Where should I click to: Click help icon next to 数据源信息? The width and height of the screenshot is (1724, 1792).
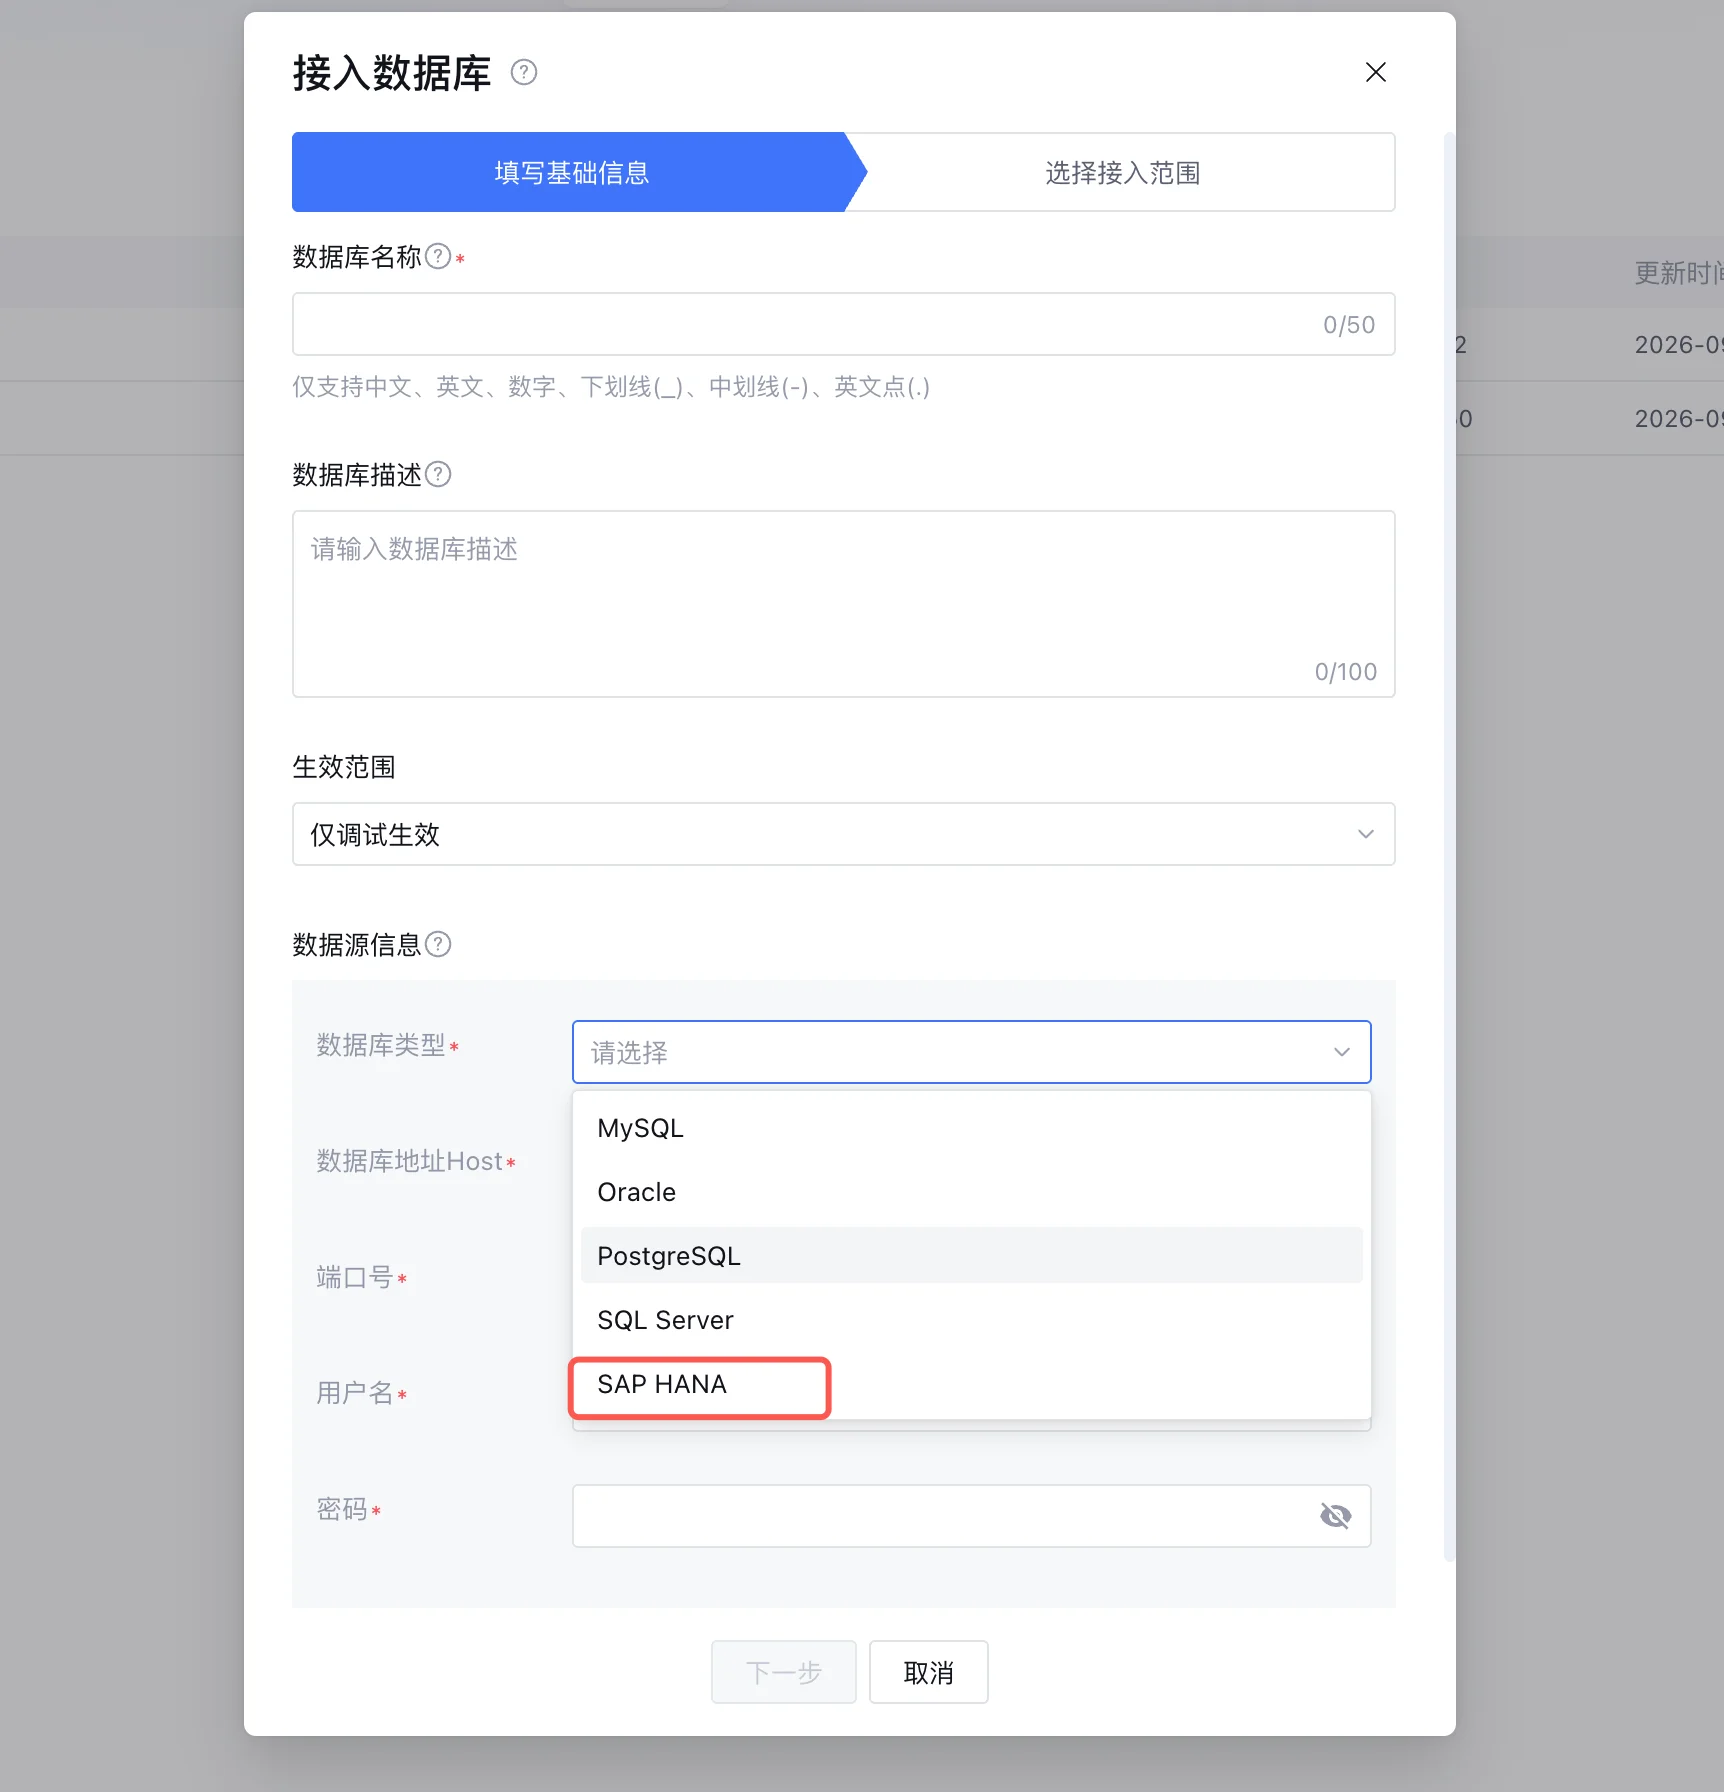[x=438, y=944]
